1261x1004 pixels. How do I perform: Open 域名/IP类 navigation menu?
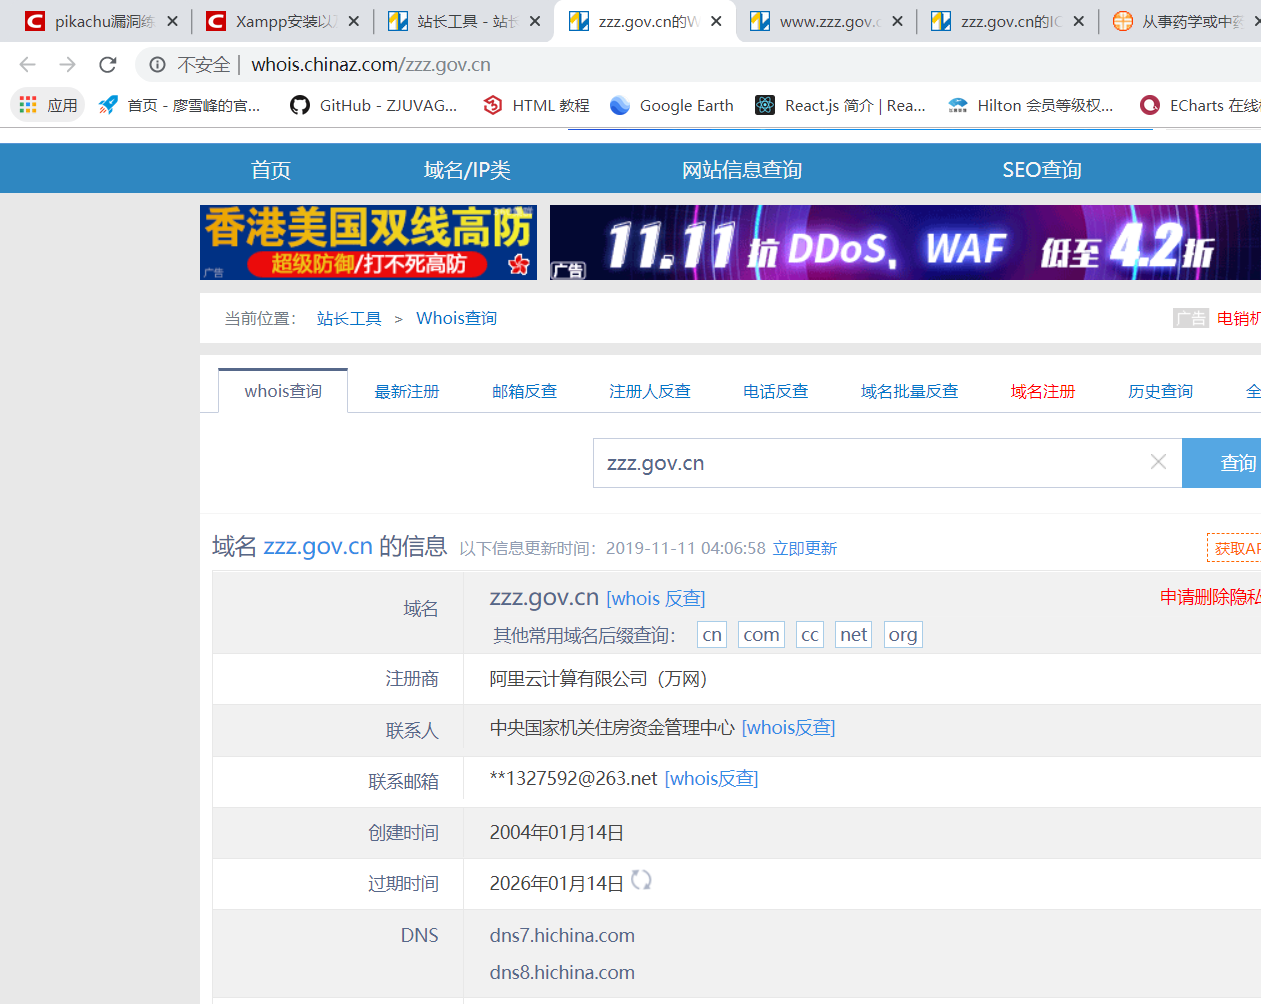[x=467, y=169]
